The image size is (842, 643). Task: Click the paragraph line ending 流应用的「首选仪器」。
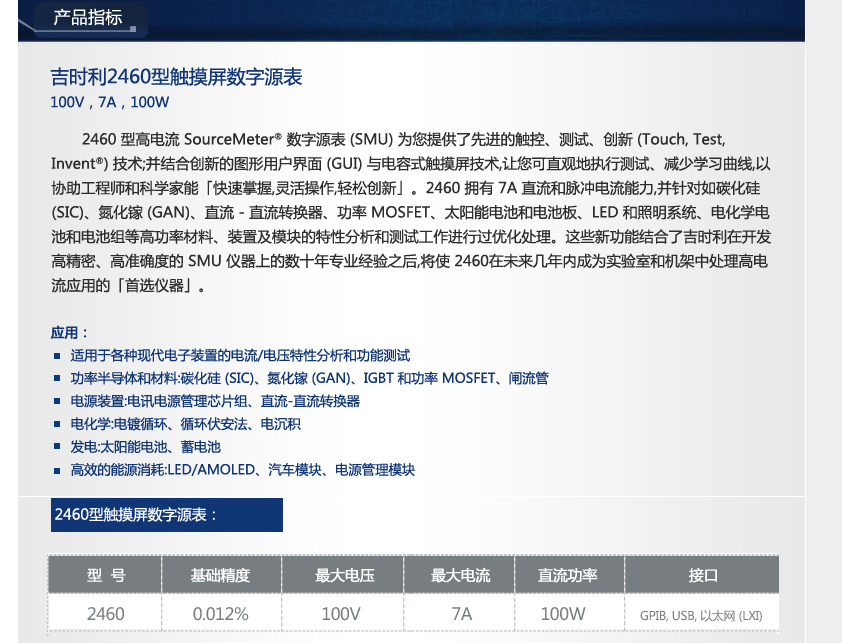click(128, 286)
